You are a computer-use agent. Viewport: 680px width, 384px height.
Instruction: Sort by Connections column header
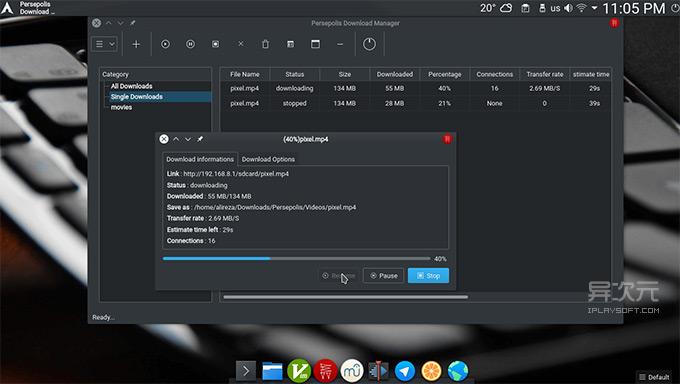tap(494, 74)
